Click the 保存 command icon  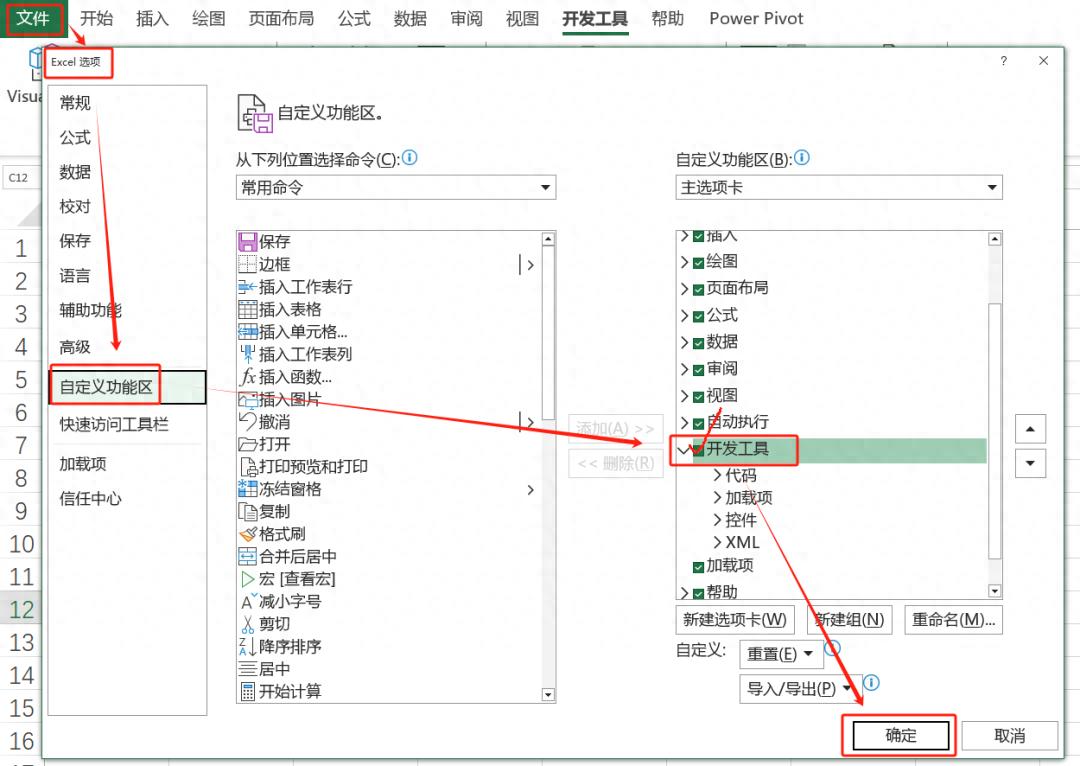coord(247,242)
